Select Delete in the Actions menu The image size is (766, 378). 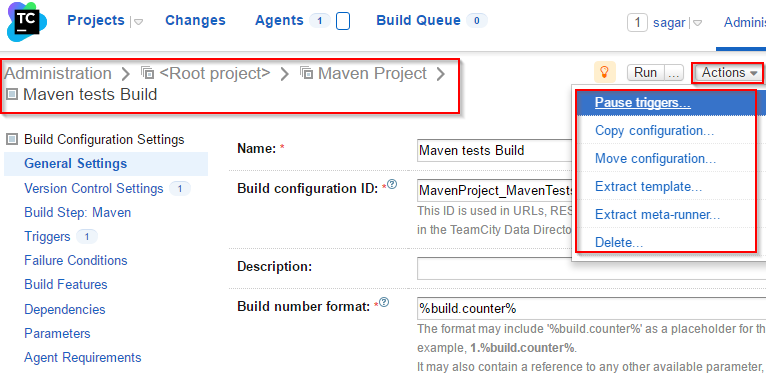(619, 242)
